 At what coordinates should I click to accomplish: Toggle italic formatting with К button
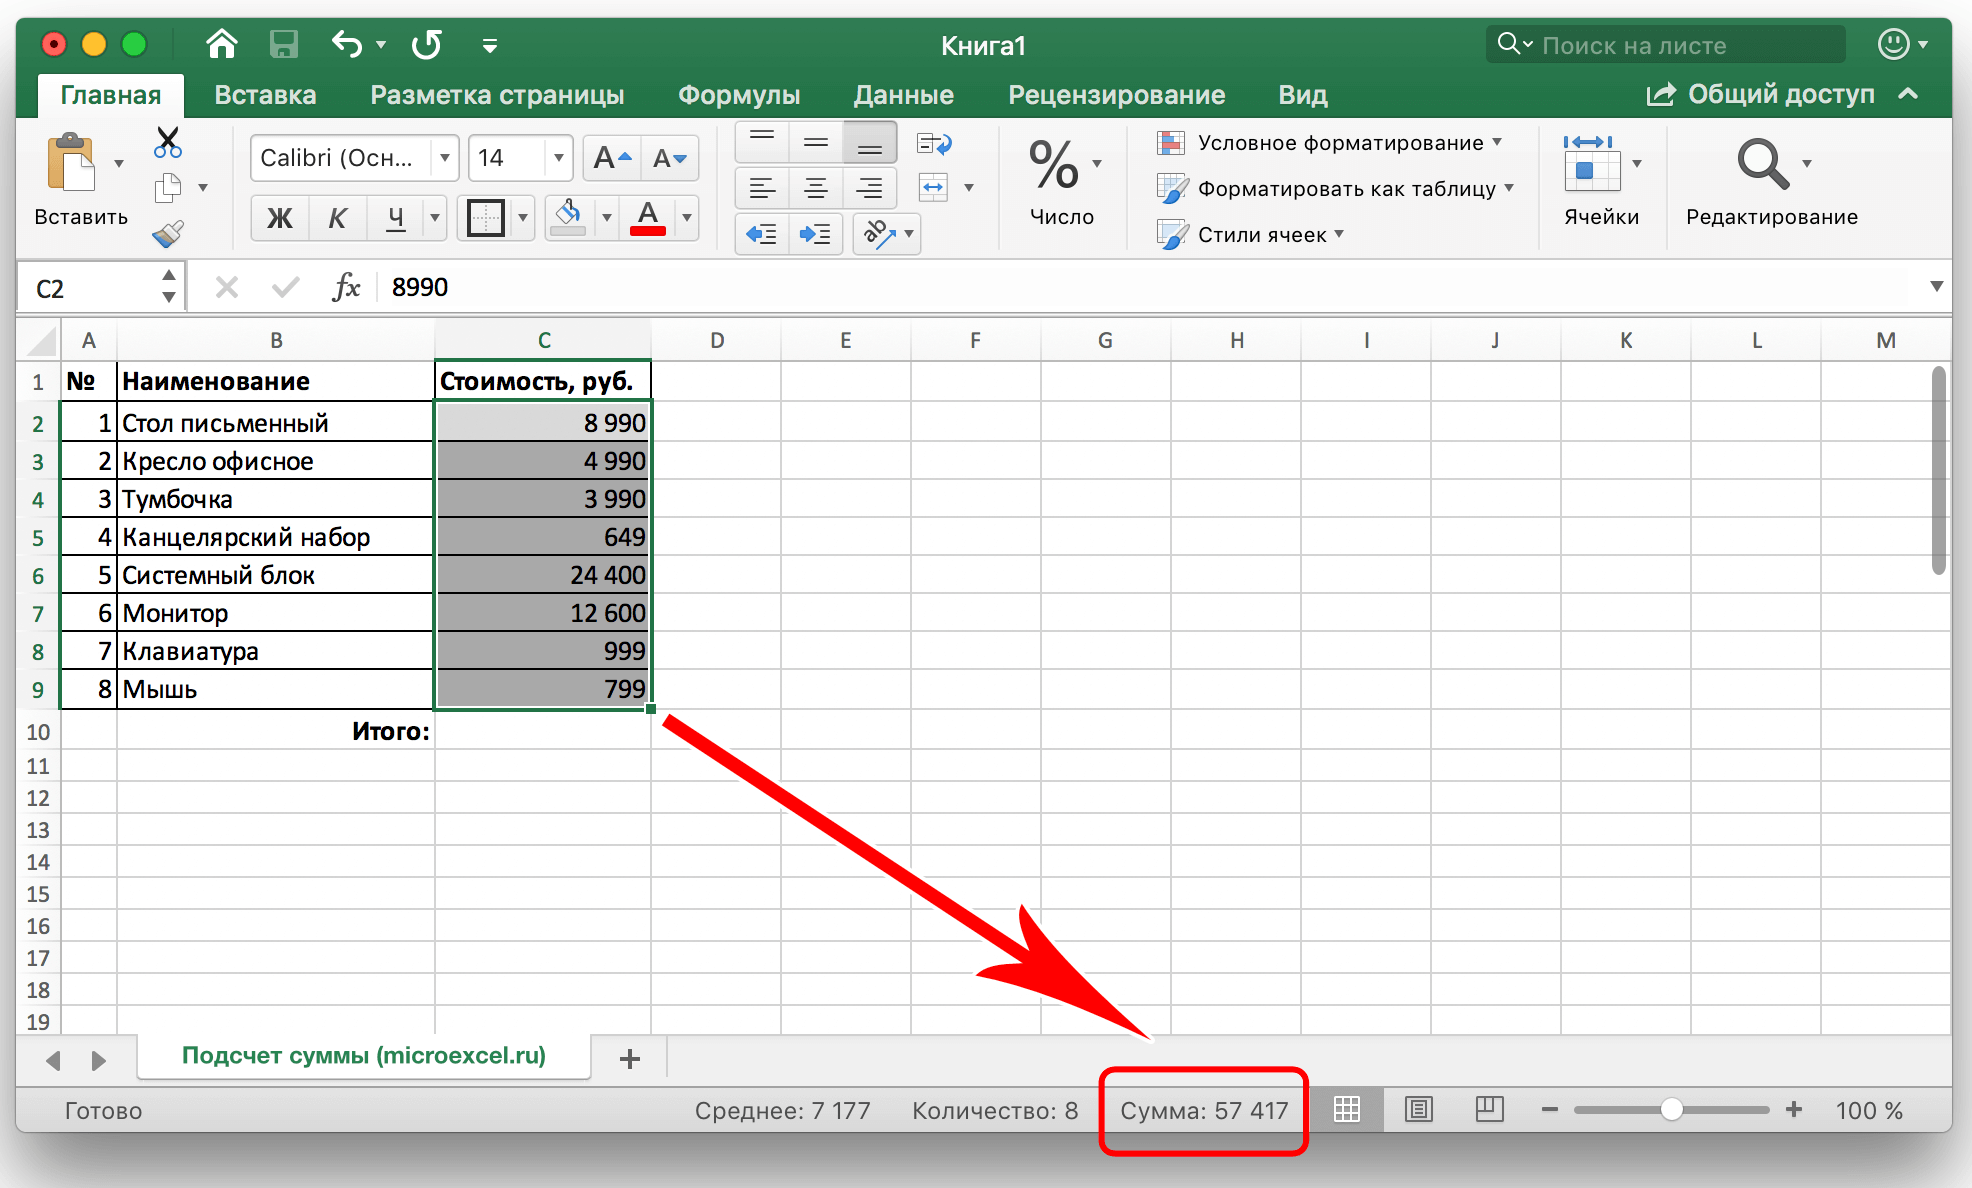point(338,217)
